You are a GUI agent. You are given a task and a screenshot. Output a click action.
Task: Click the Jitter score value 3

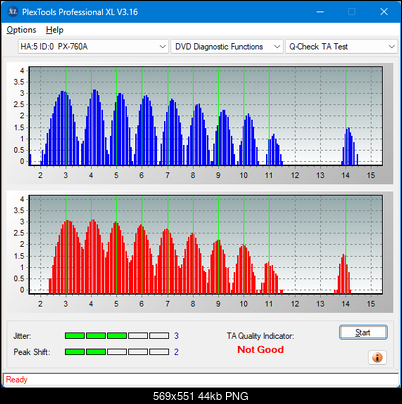[176, 336]
